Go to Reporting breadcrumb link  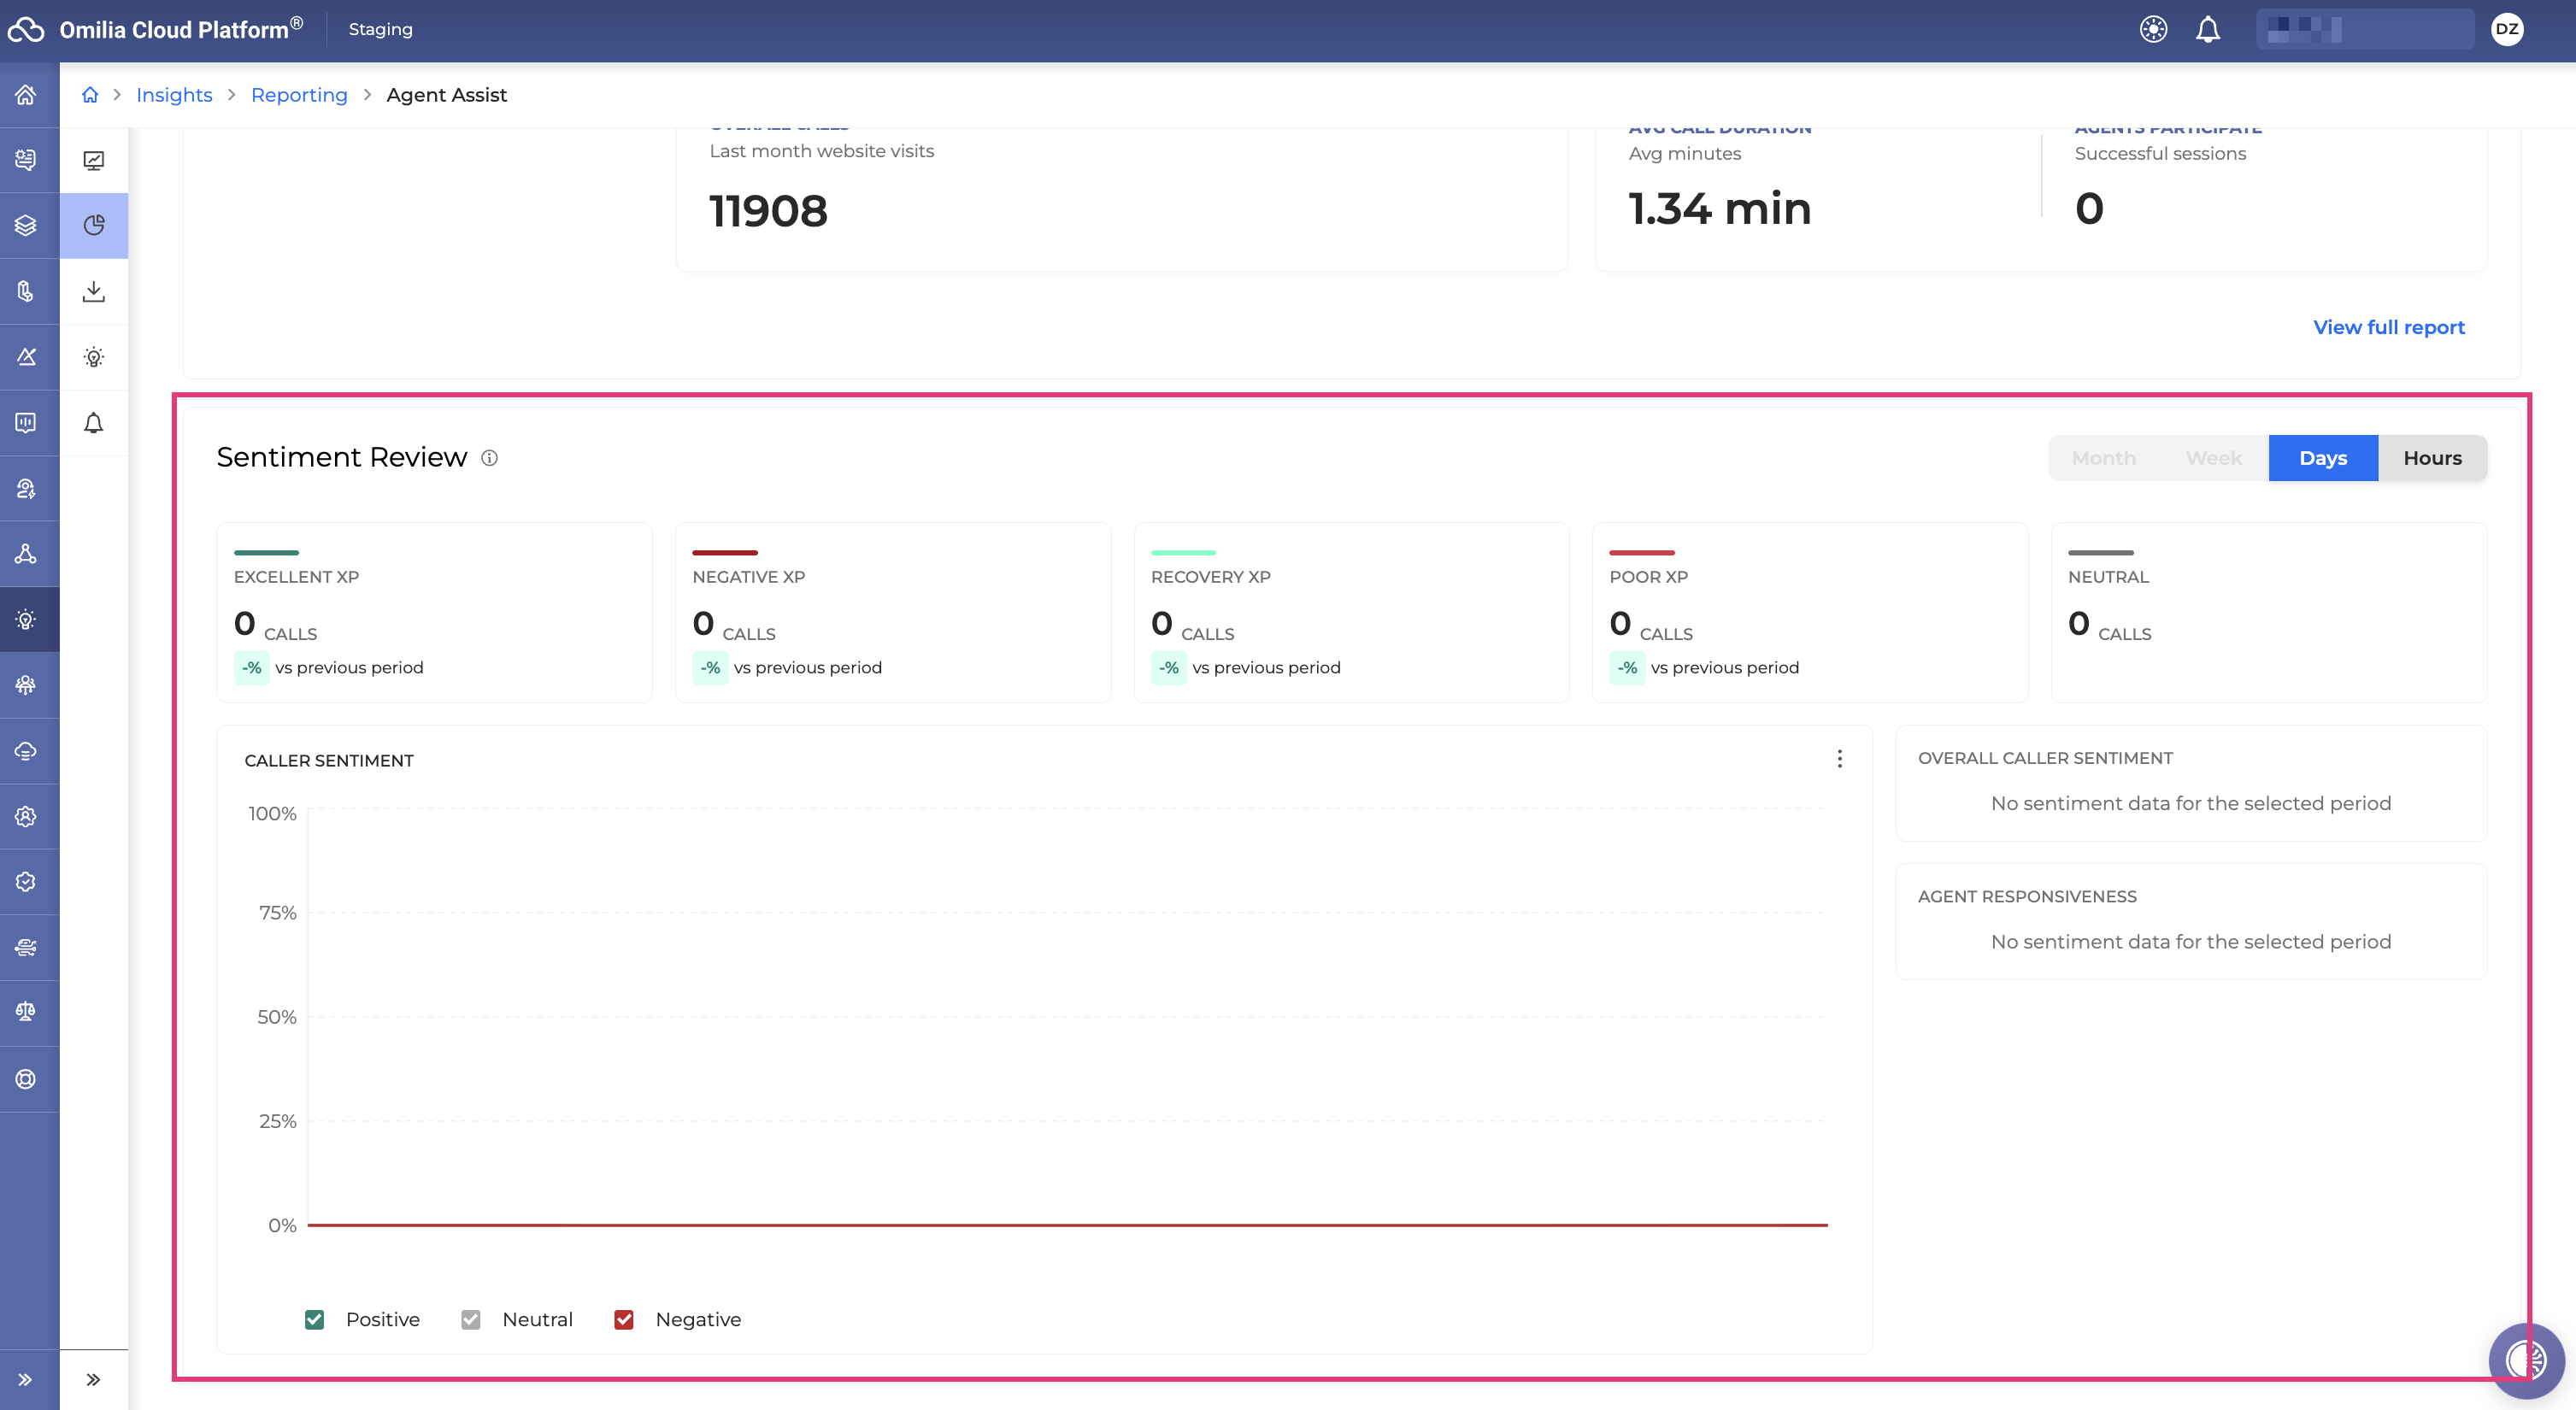click(x=299, y=94)
